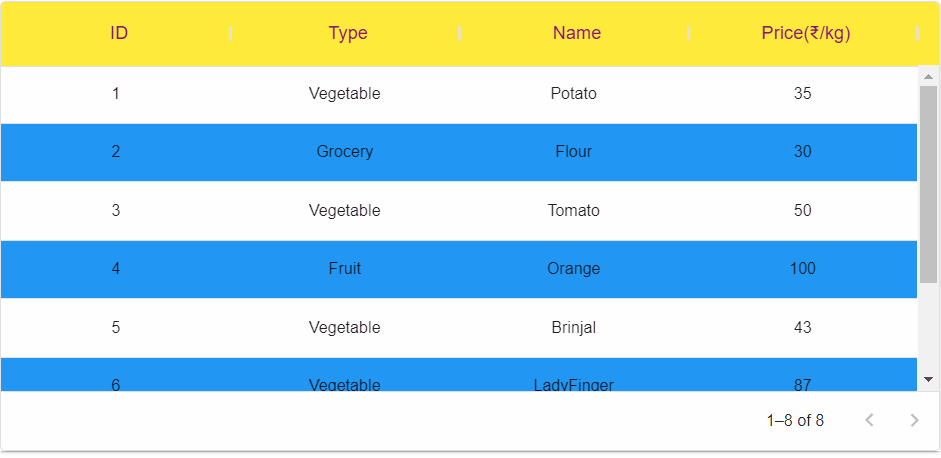Click the scrollbar down arrow
The height and width of the screenshot is (458, 941).
click(928, 379)
